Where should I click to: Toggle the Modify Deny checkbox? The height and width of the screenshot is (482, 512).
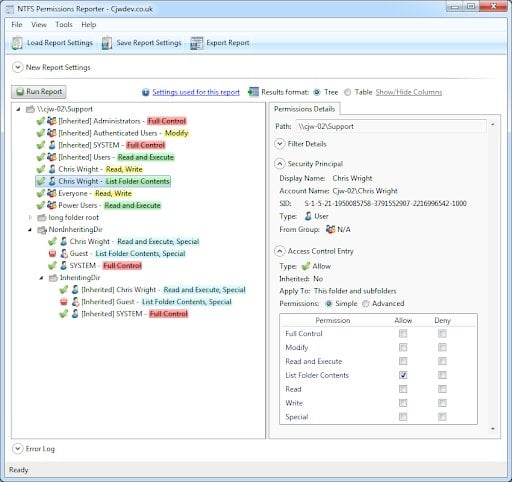pyautogui.click(x=442, y=348)
